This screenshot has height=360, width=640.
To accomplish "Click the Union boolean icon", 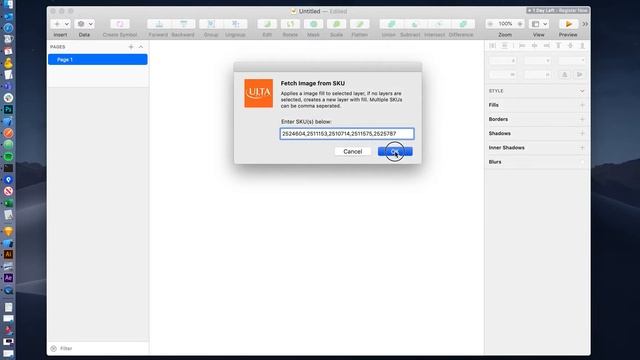I will (391, 24).
